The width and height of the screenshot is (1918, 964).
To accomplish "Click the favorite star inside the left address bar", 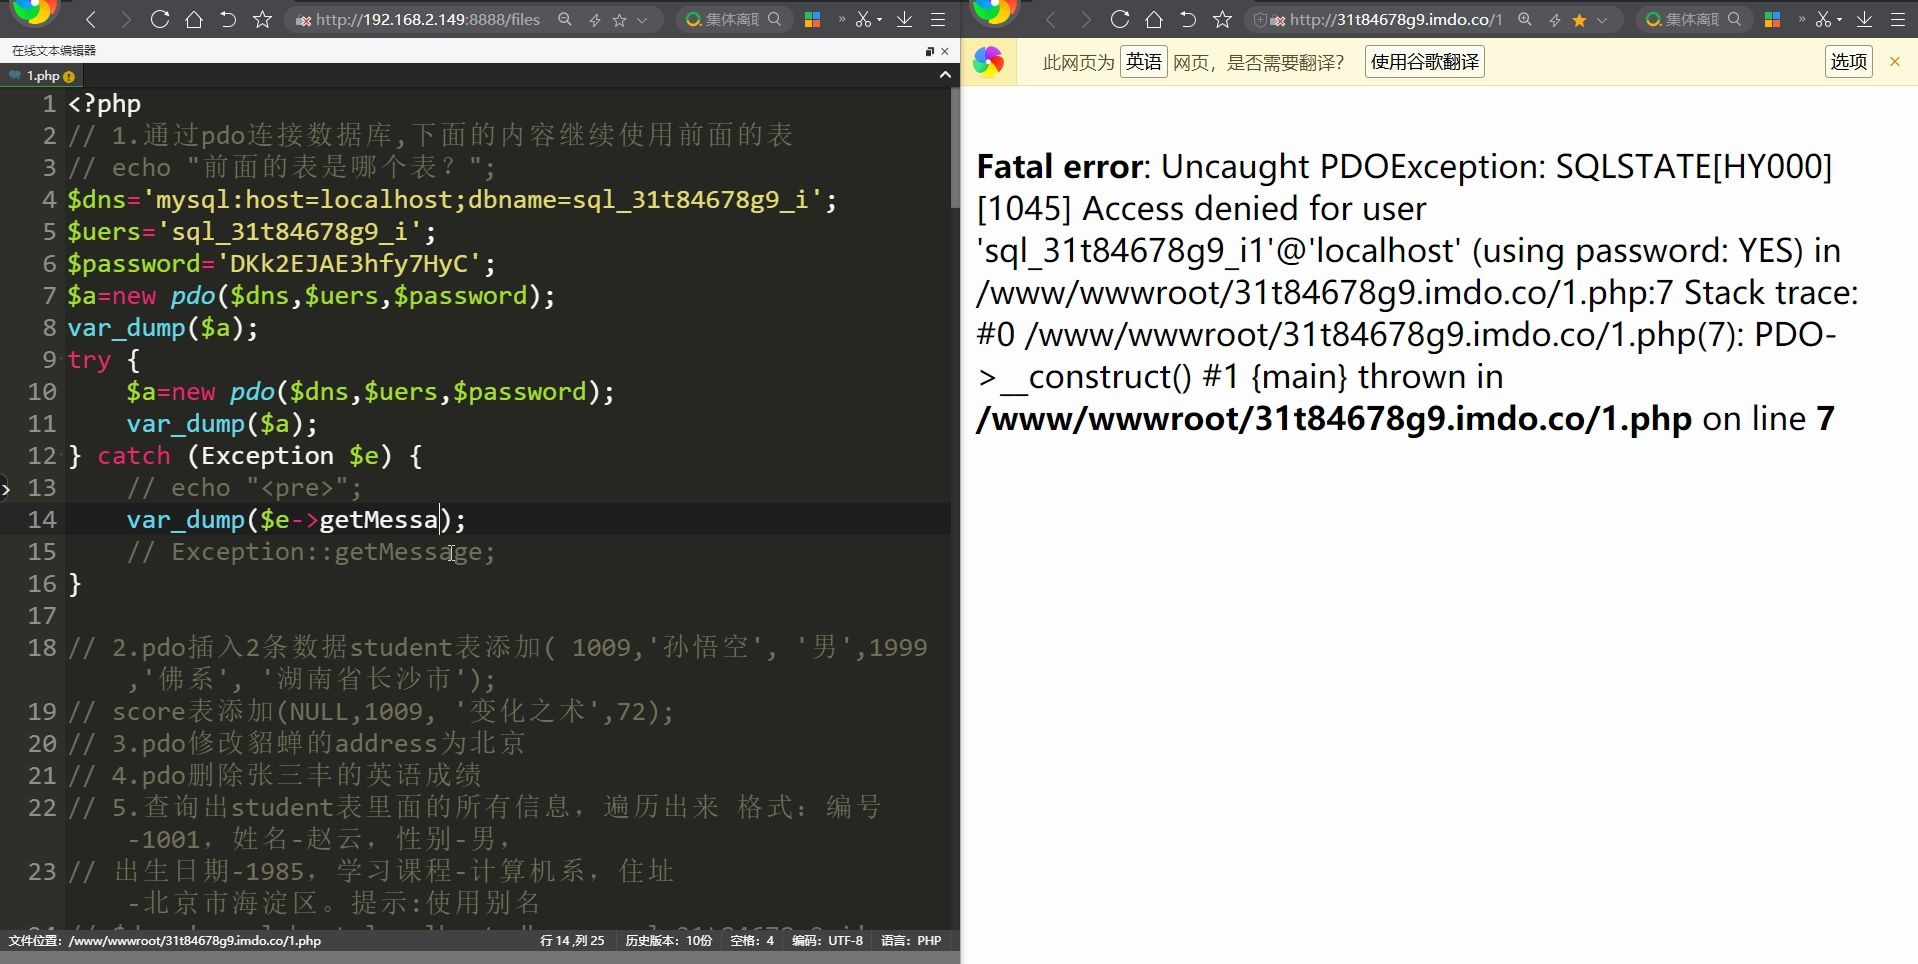I will pos(619,20).
